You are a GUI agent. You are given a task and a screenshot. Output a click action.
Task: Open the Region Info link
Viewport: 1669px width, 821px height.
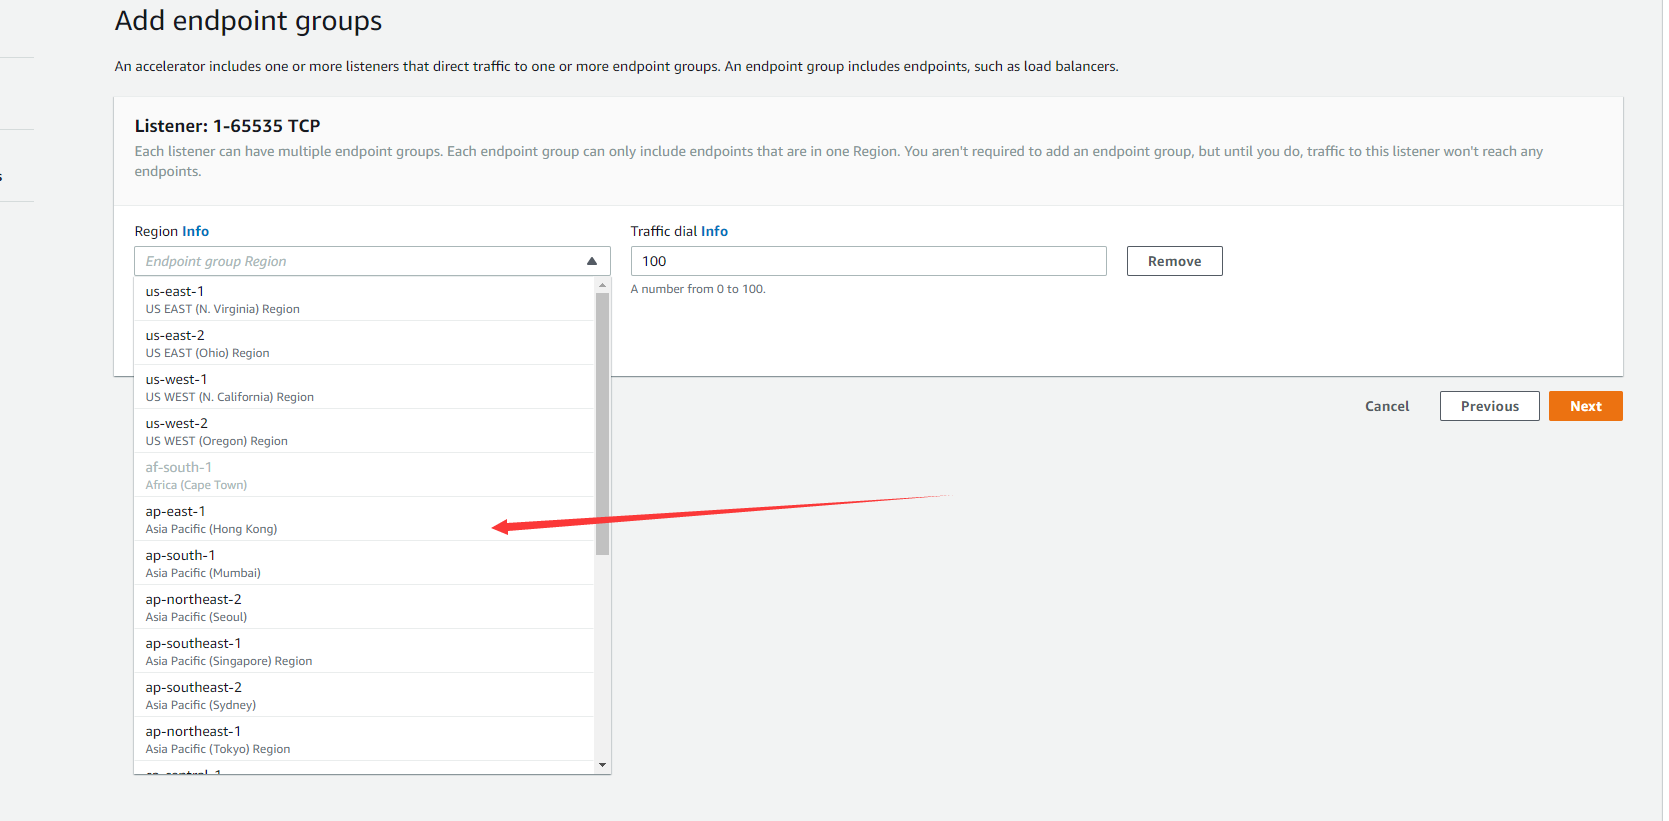[195, 231]
